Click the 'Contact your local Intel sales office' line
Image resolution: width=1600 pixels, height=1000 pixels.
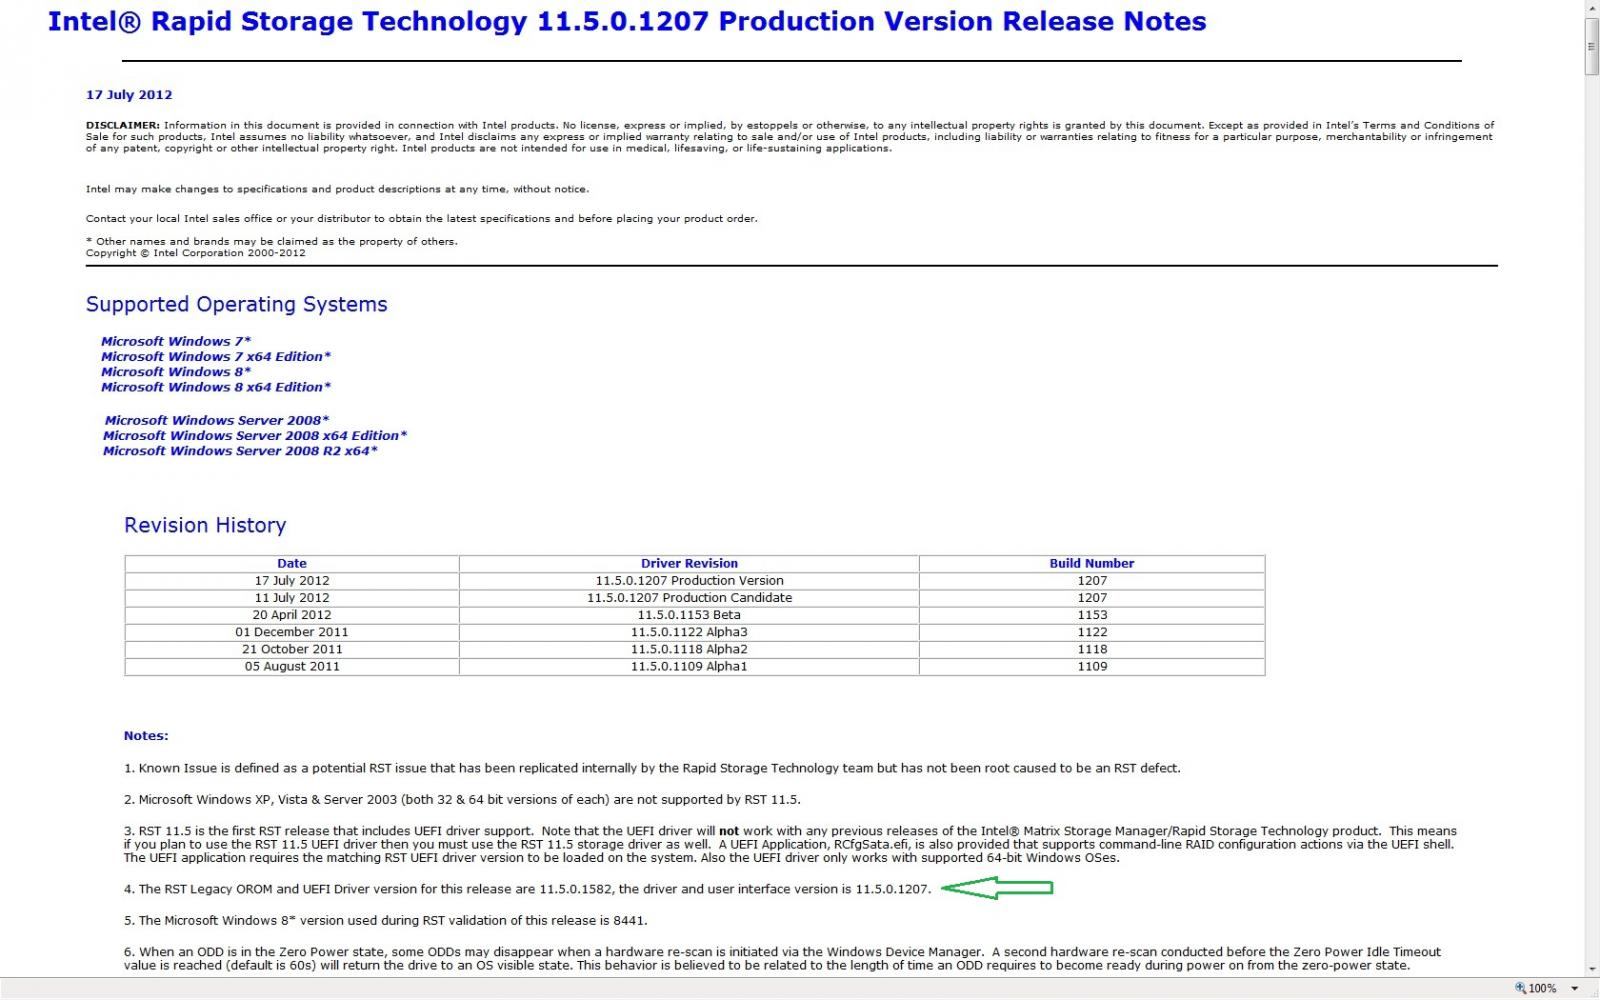point(421,219)
